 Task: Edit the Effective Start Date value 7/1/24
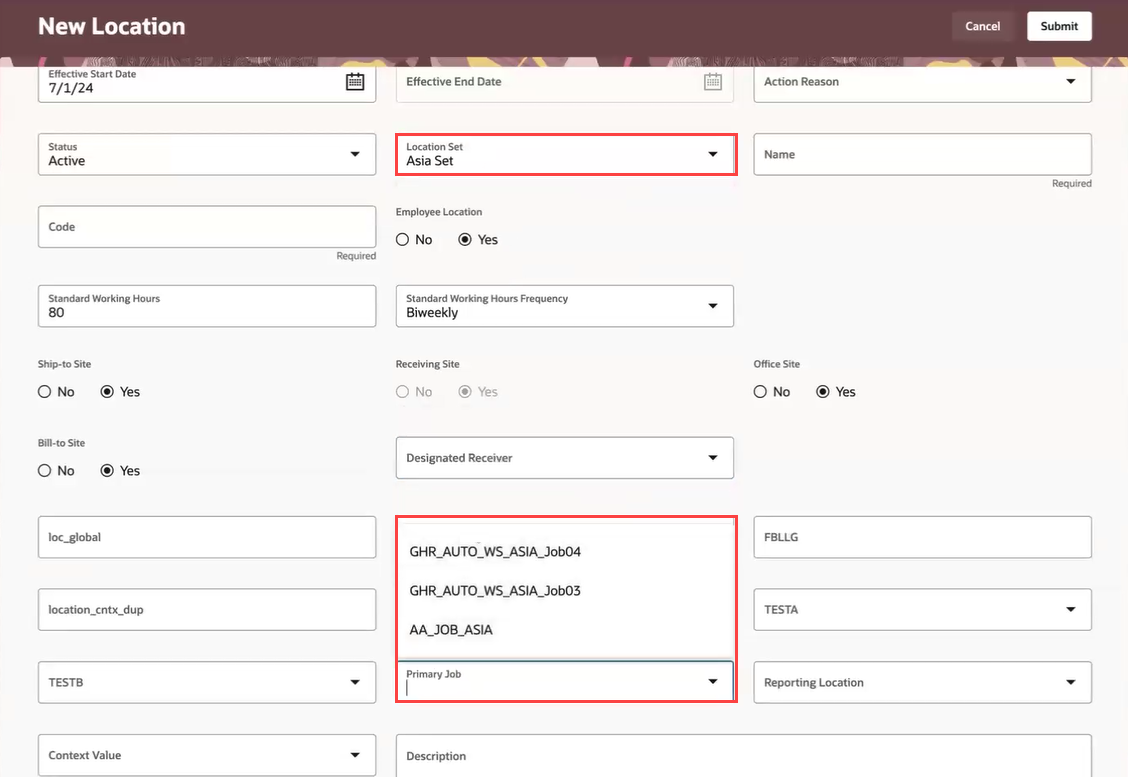[70, 88]
